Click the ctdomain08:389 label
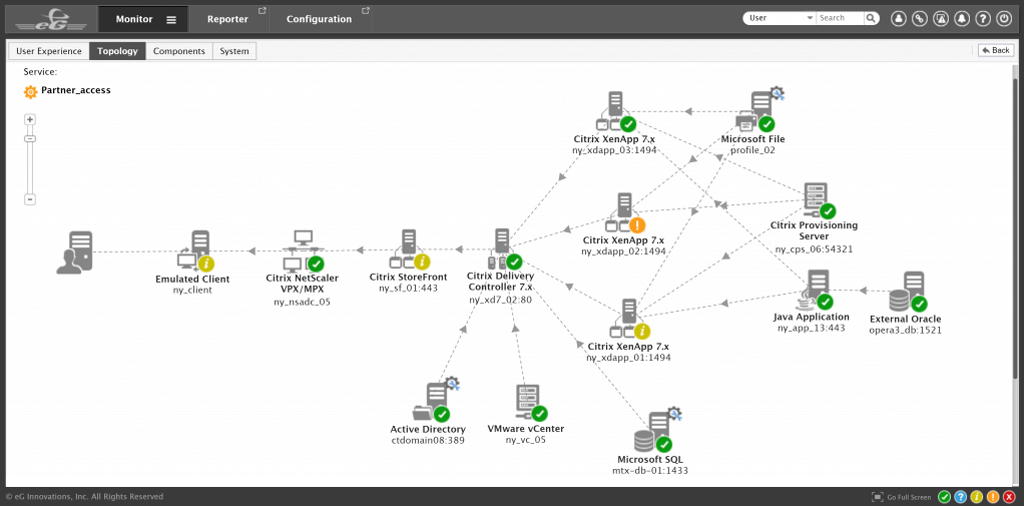Viewport: 1024px width, 506px height. [428, 441]
